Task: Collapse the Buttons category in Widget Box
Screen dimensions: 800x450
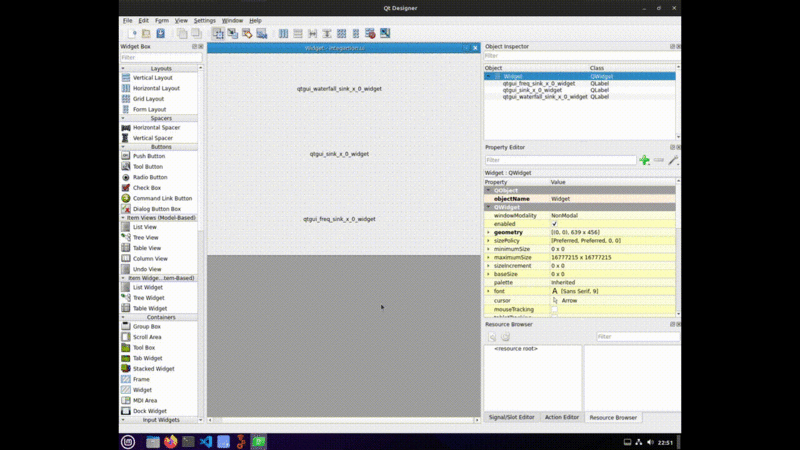Action: click(123, 147)
